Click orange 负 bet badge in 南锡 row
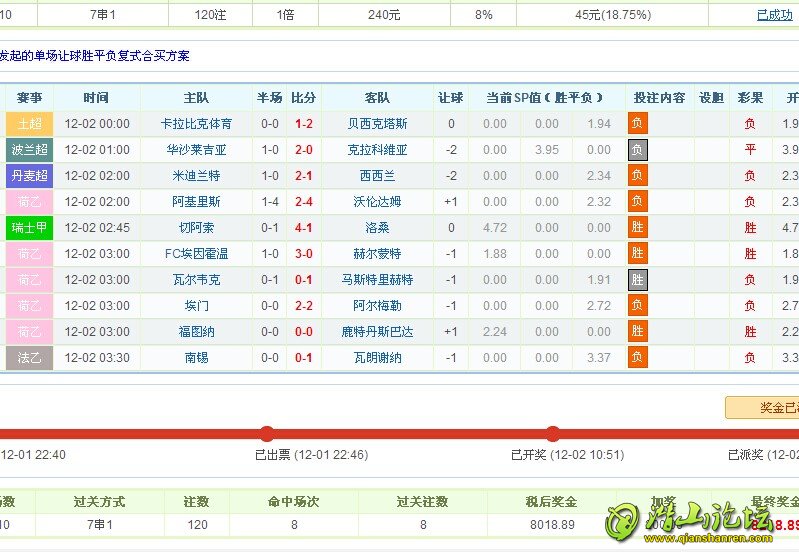 637,358
